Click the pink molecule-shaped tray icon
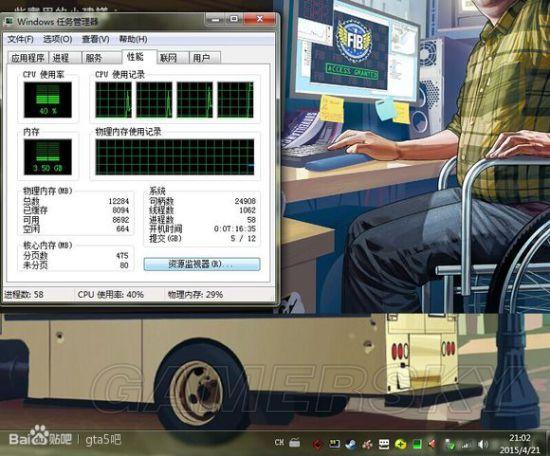This screenshot has height=456, width=550. [x=367, y=445]
